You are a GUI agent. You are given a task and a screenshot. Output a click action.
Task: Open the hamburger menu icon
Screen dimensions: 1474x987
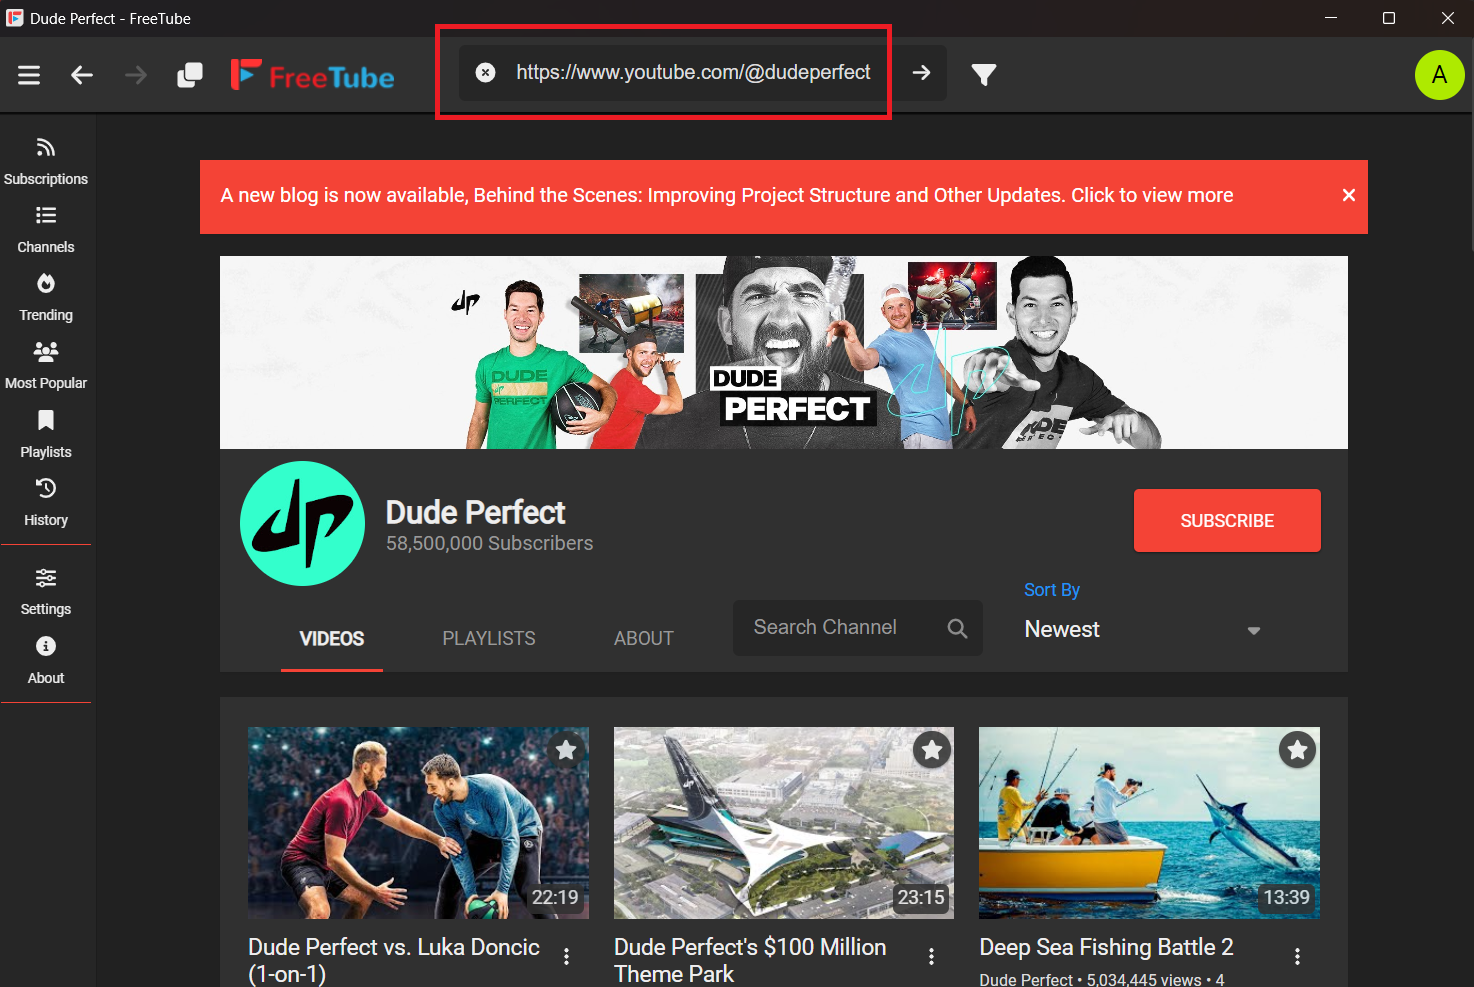pyautogui.click(x=29, y=75)
